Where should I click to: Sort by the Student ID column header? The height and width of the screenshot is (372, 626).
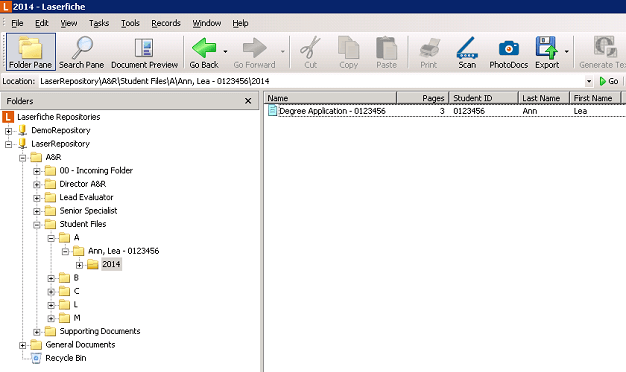pos(483,98)
